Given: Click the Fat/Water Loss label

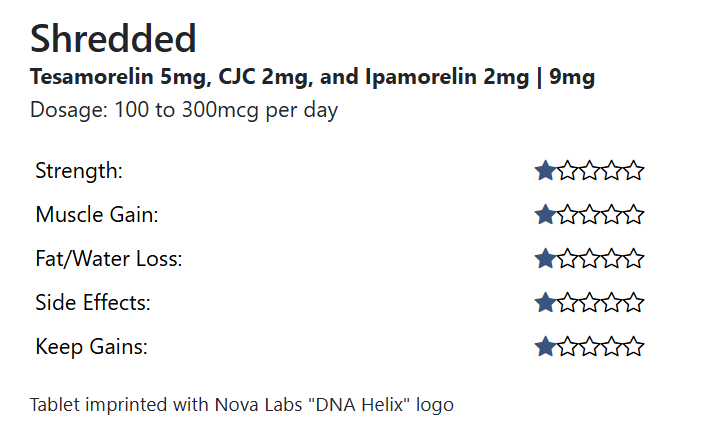Looking at the screenshot, I should coord(108,259).
